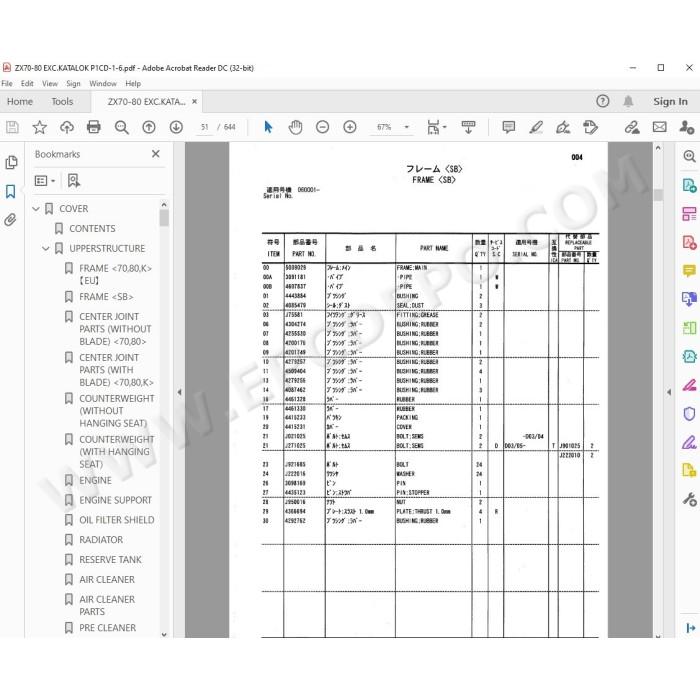Add a stamp with the stamp icon
700x700 pixels.
(x=590, y=127)
